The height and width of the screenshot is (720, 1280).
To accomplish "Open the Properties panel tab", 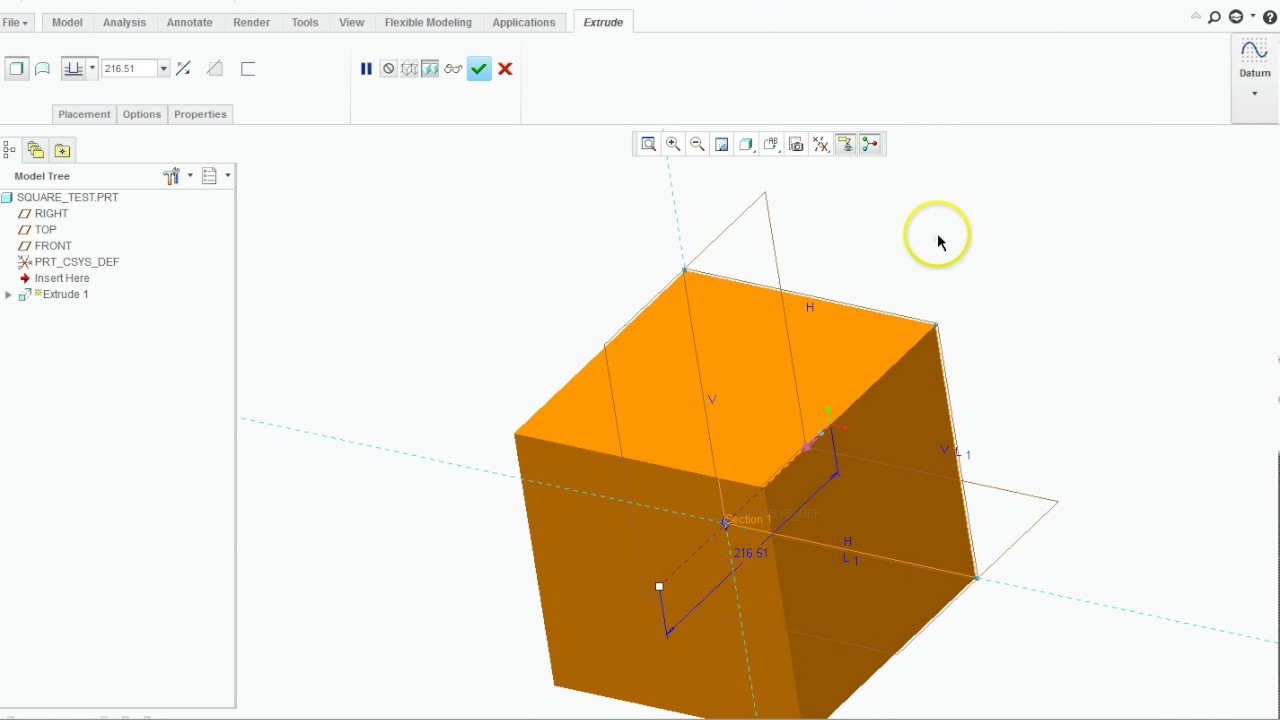I will (x=200, y=114).
